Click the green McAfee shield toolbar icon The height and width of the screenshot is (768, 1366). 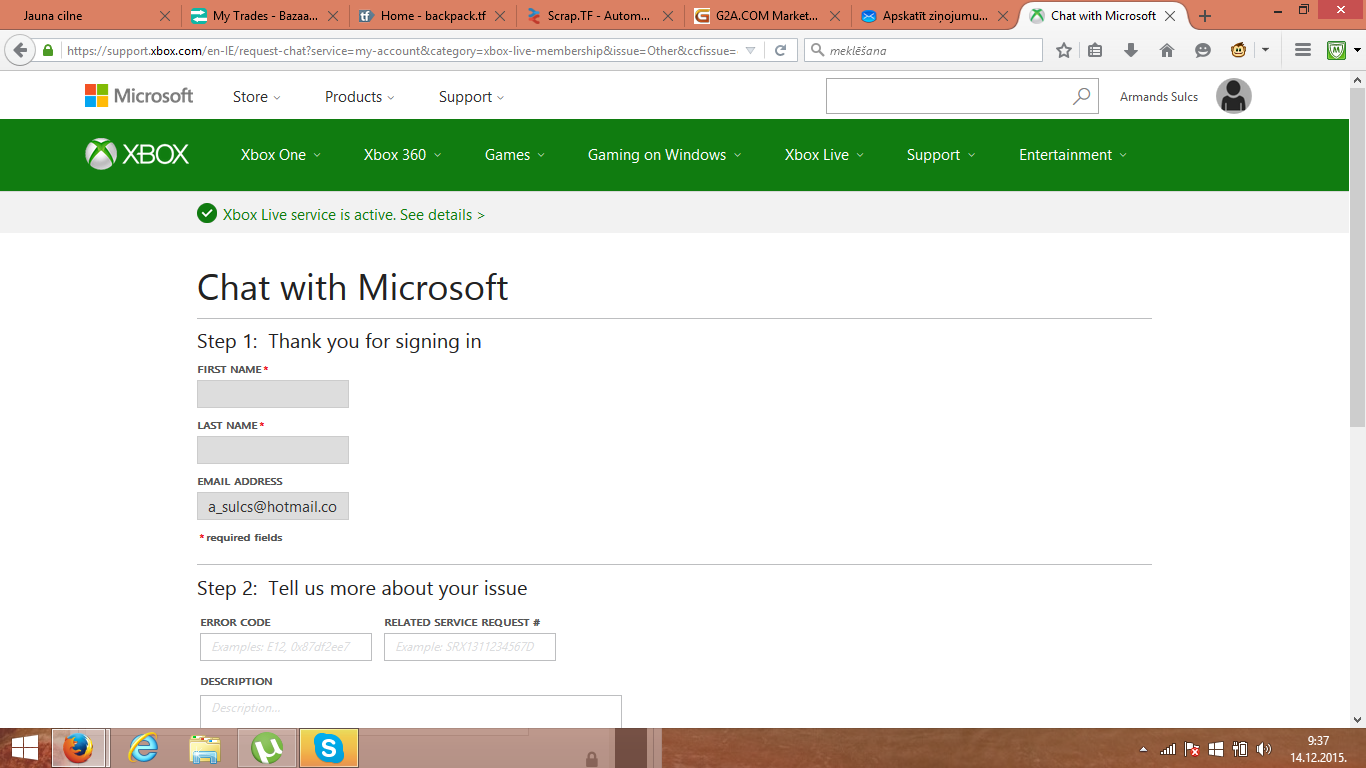[1337, 50]
